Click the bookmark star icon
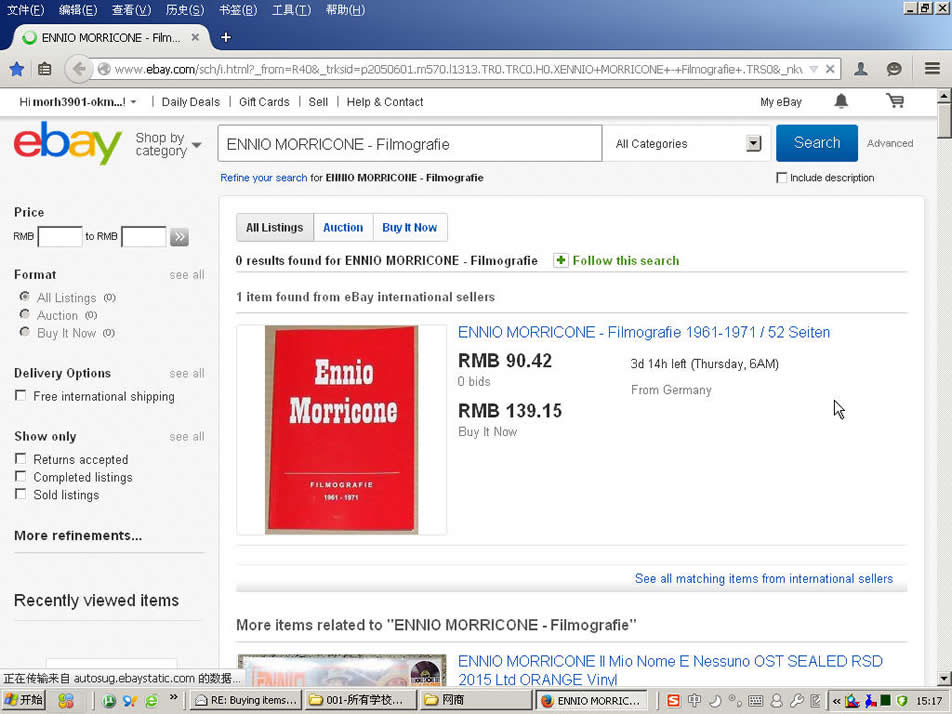 pyautogui.click(x=16, y=69)
